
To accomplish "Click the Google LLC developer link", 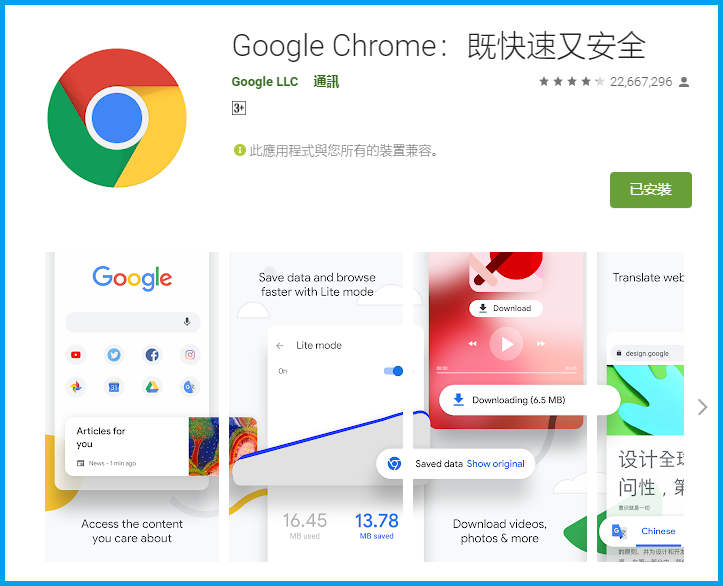I will coord(265,82).
